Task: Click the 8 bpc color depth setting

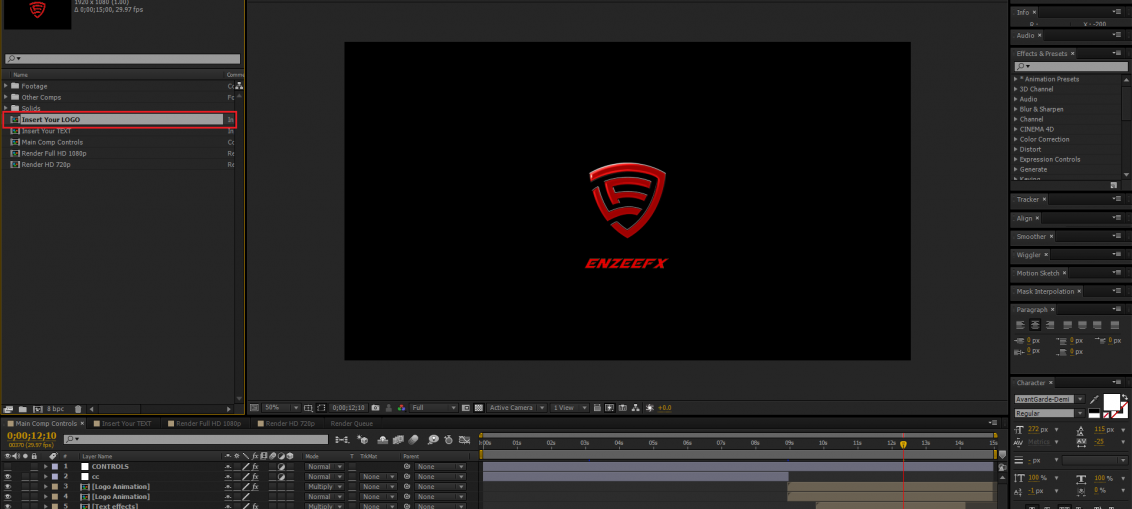Action: coord(56,409)
